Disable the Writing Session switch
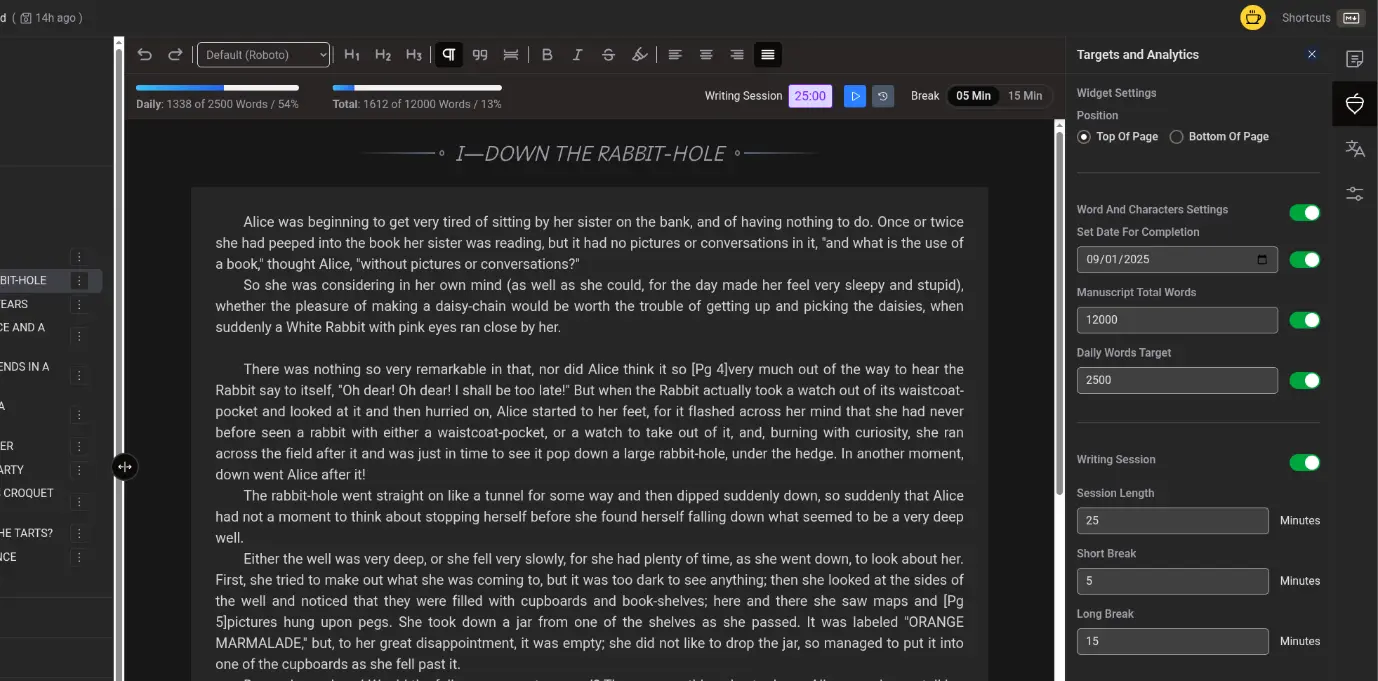Screen dimensions: 1378x681 coord(1304,462)
